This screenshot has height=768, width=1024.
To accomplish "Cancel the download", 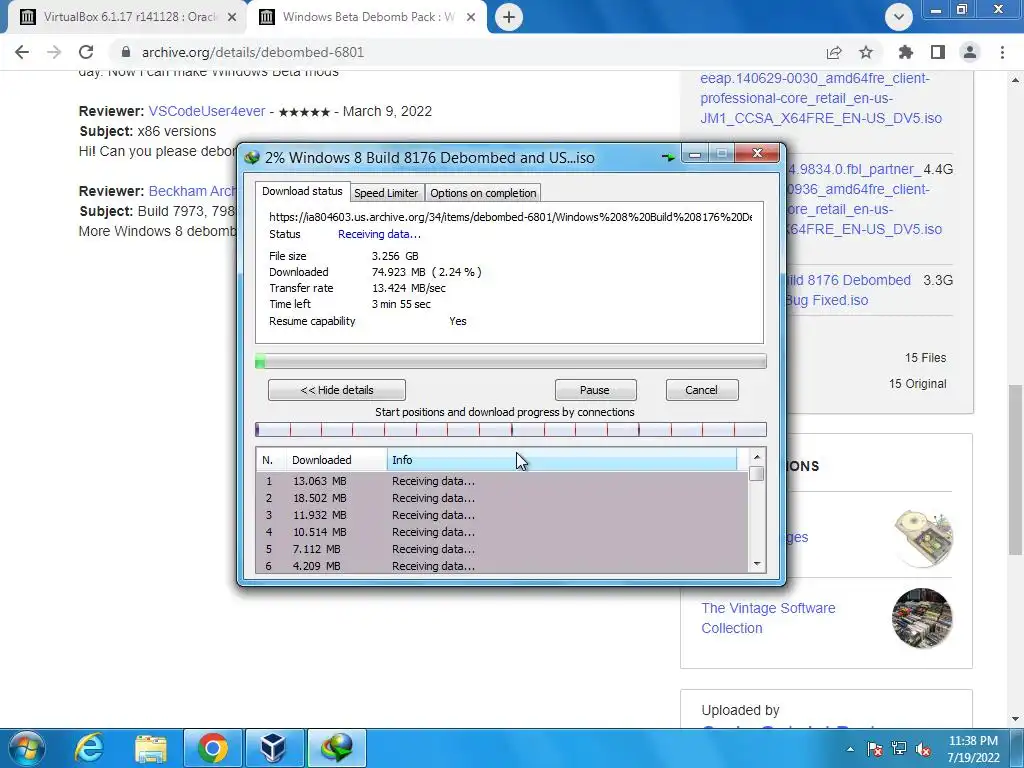I will coord(702,390).
